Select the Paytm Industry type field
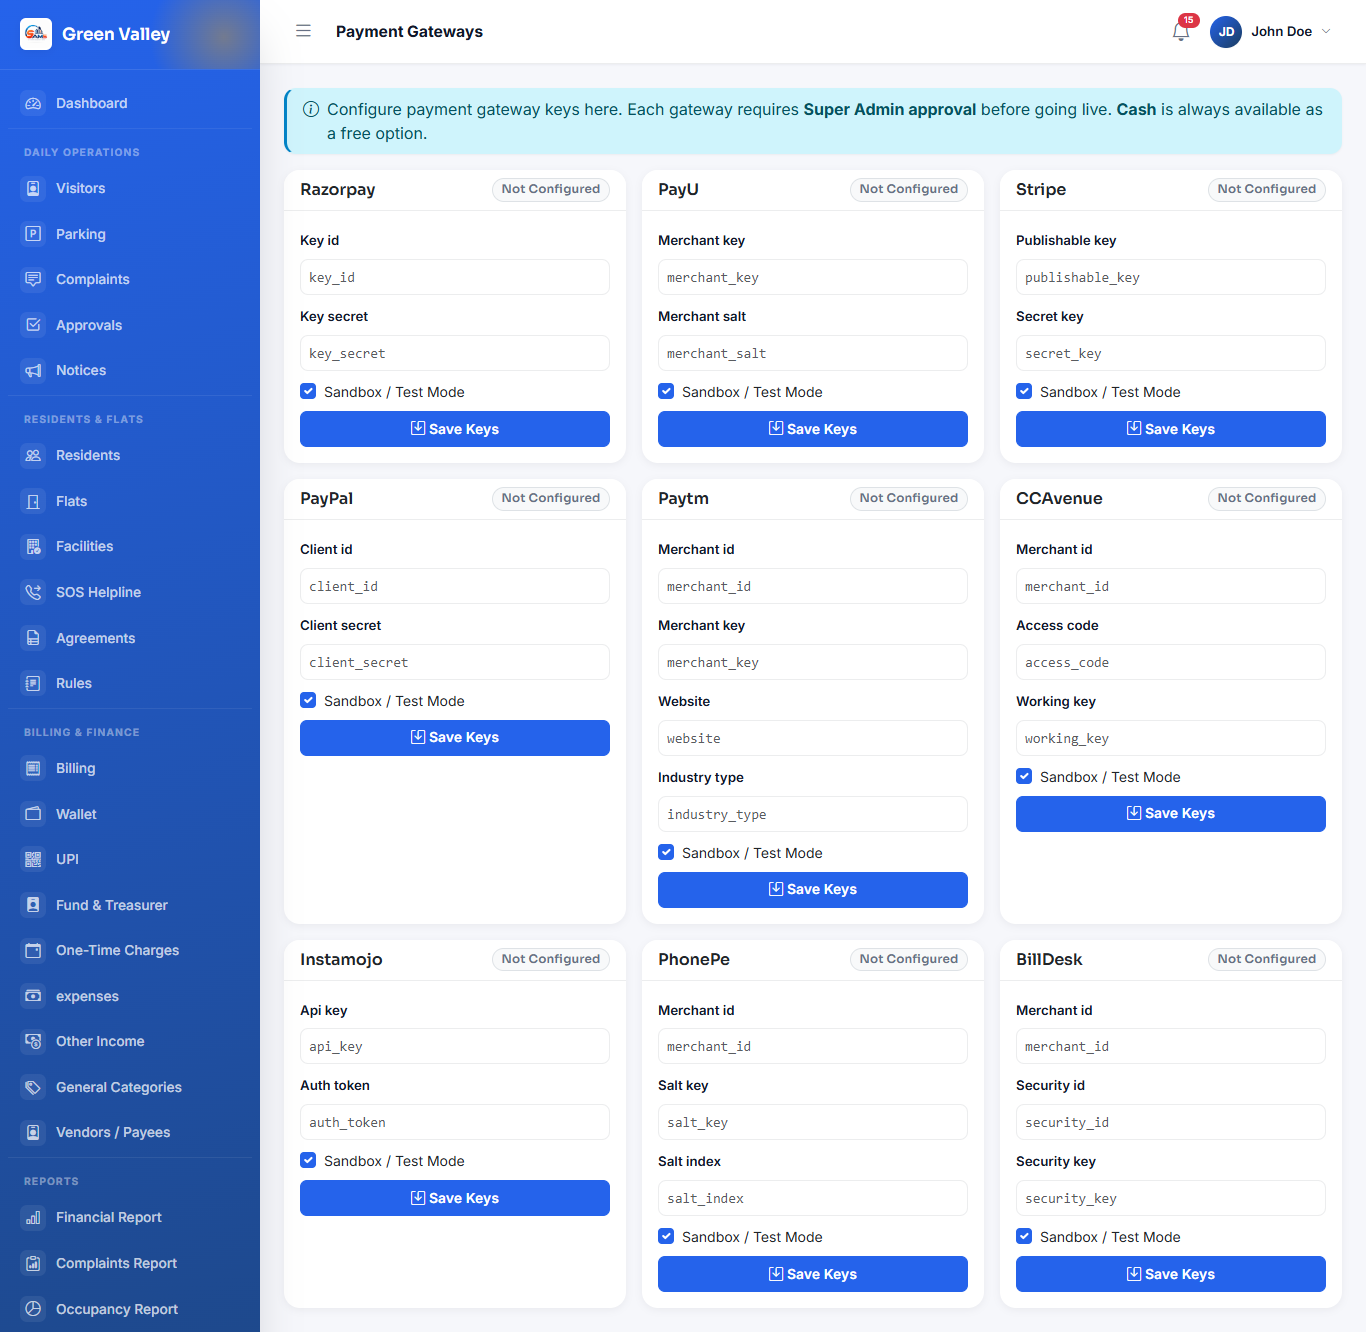 (813, 814)
